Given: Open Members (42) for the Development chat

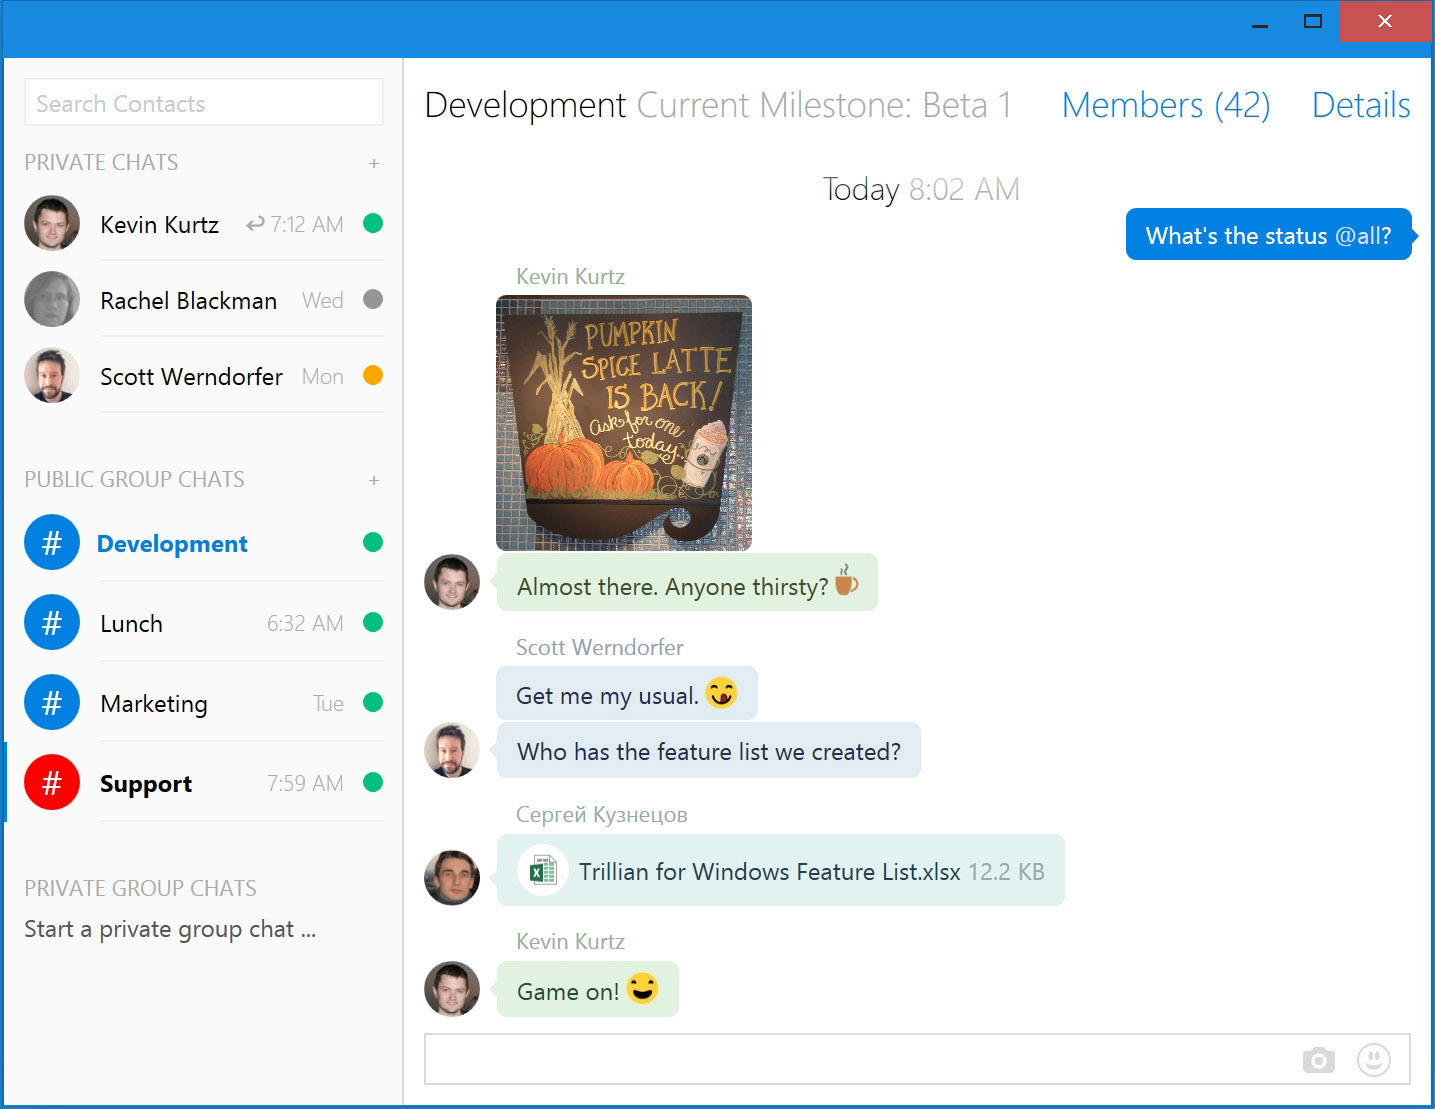Looking at the screenshot, I should pos(1166,105).
